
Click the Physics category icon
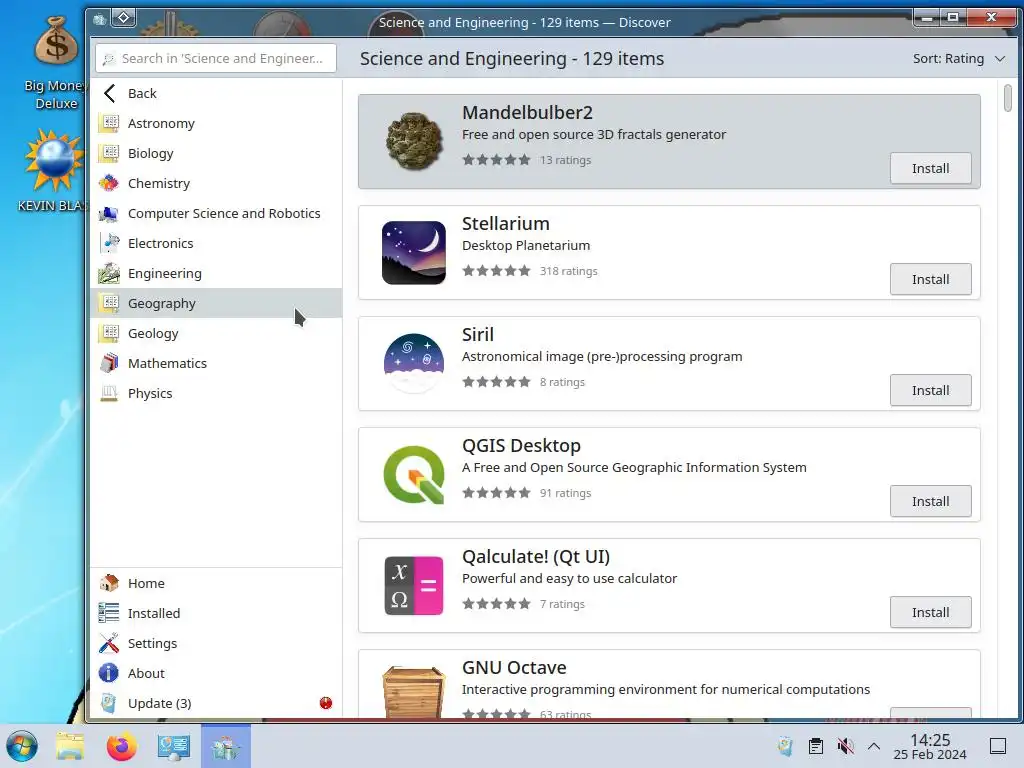(109, 394)
